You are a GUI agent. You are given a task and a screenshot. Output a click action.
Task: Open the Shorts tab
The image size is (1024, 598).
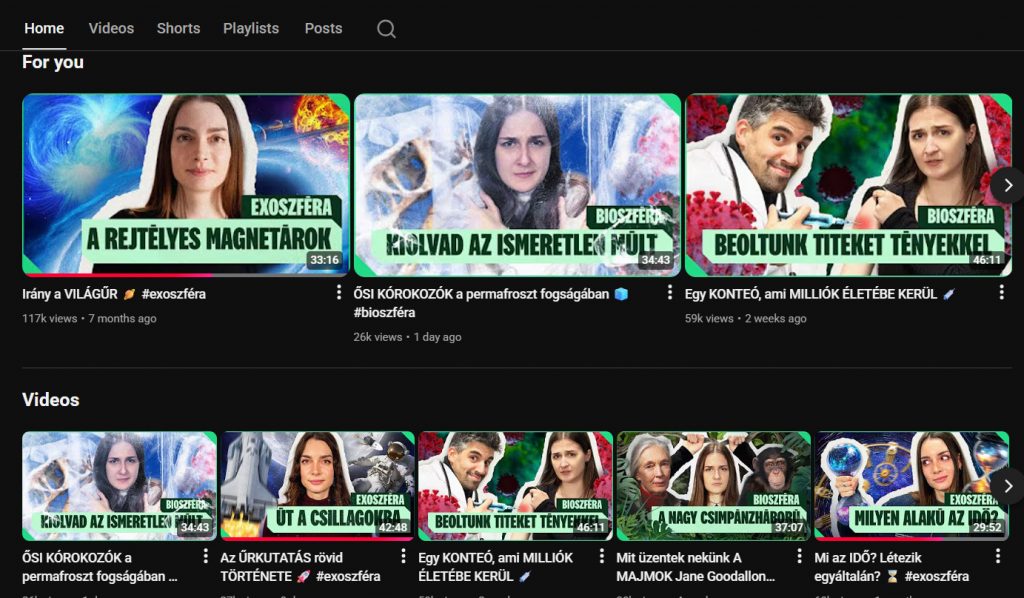[x=178, y=28]
